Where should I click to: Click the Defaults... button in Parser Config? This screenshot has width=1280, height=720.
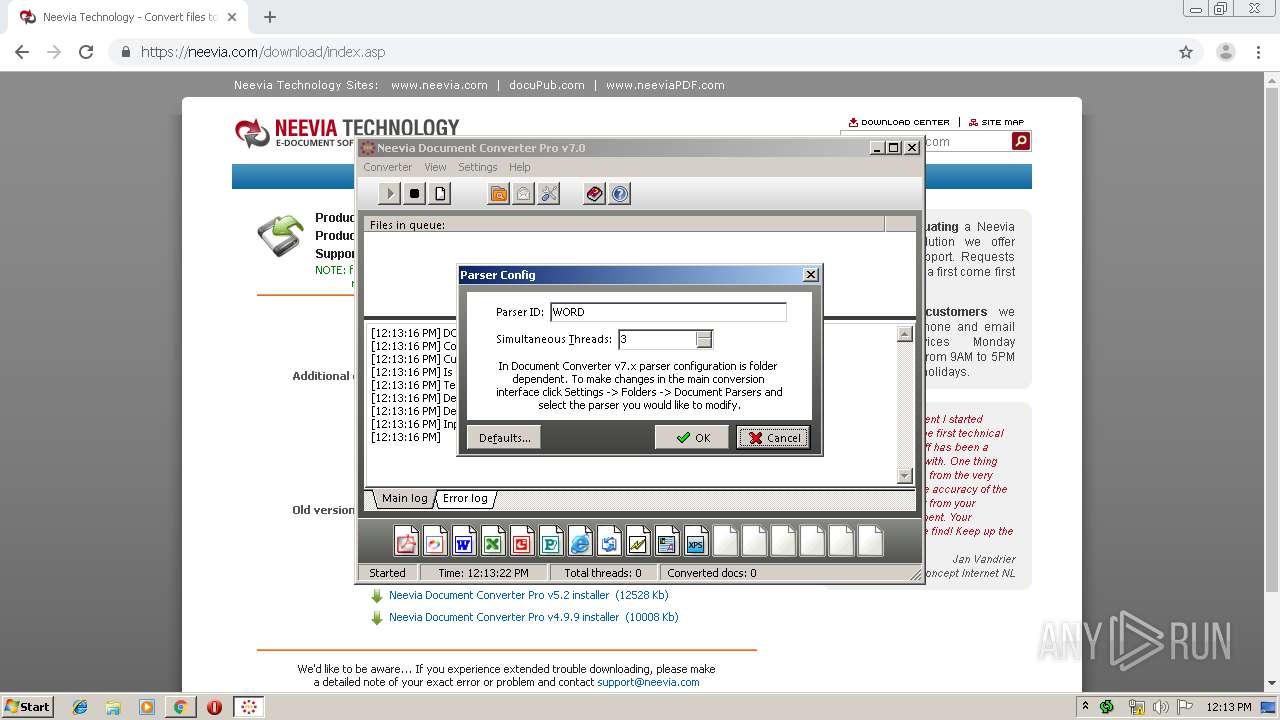tap(504, 438)
